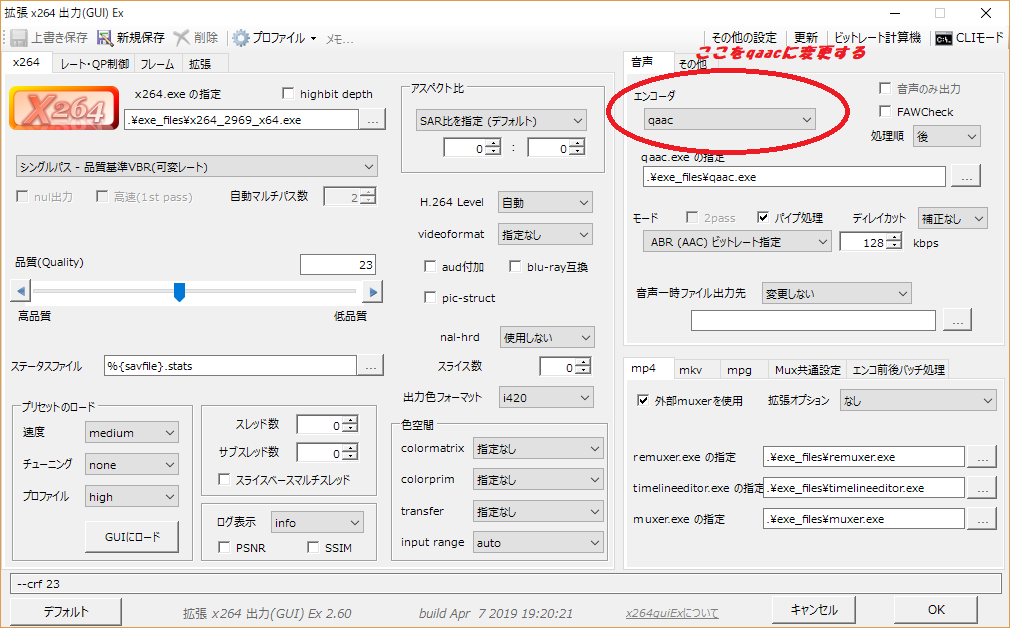Increase audio kbps bitrate stepper
This screenshot has width=1010, height=628.
point(894,238)
